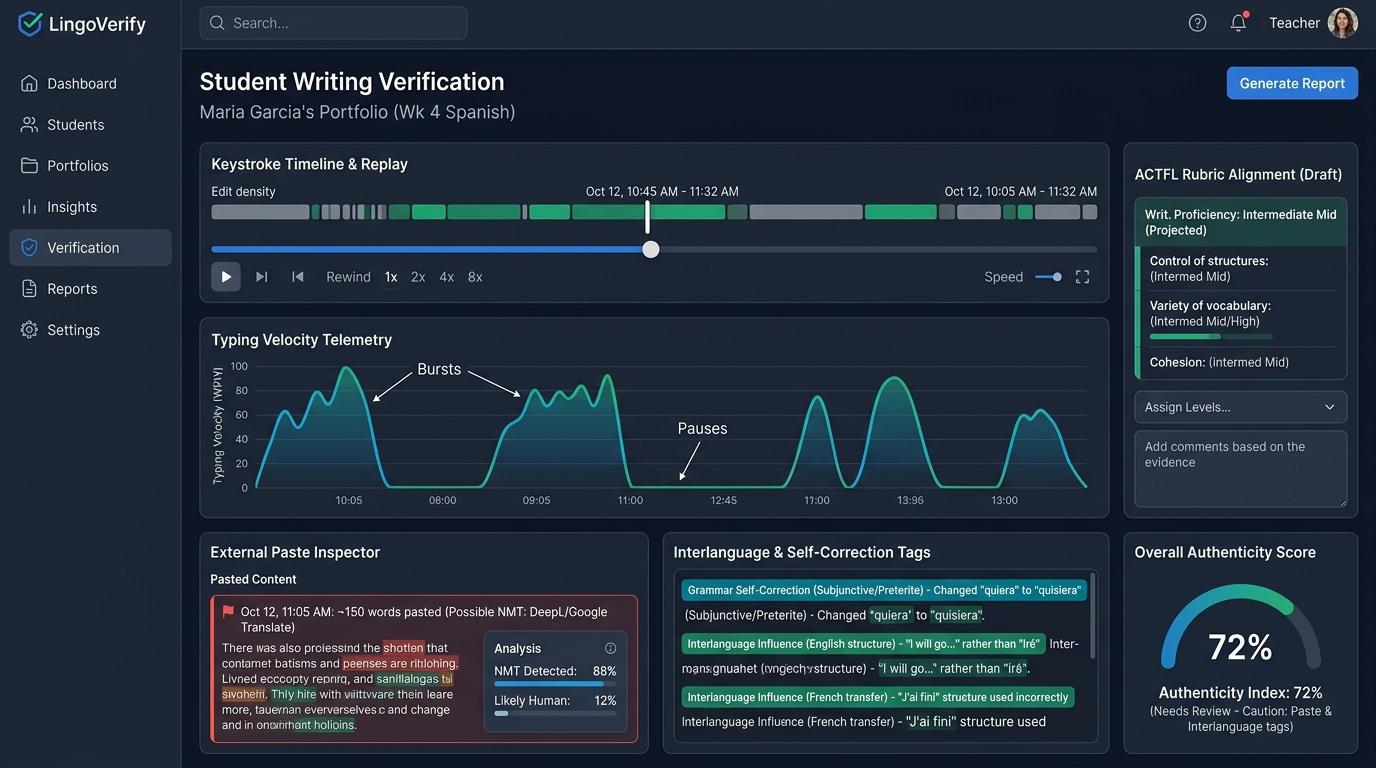The width and height of the screenshot is (1376, 768).
Task: Click the Analysis info icon
Action: pyautogui.click(x=611, y=648)
